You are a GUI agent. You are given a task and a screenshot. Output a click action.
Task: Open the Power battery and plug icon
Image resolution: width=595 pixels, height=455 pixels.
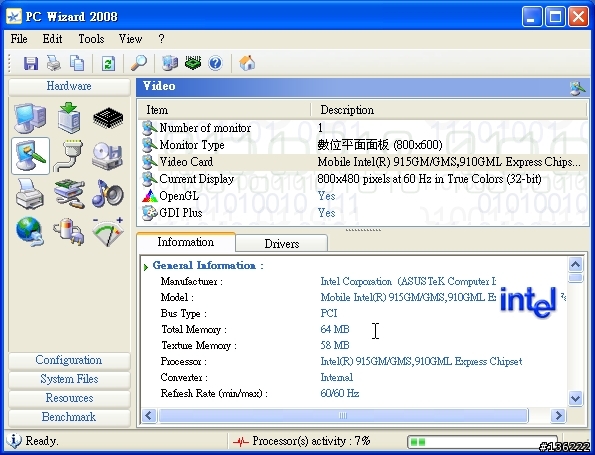[69, 231]
